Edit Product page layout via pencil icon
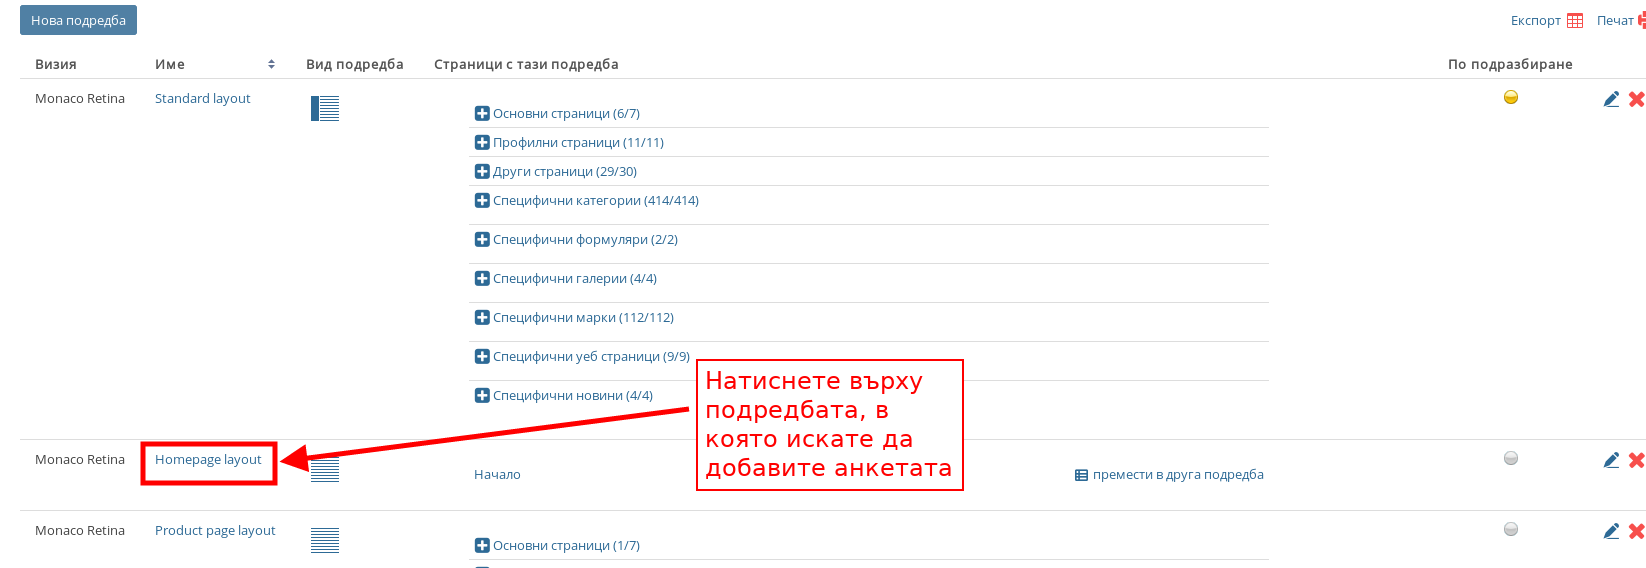1646x568 pixels. point(1611,531)
